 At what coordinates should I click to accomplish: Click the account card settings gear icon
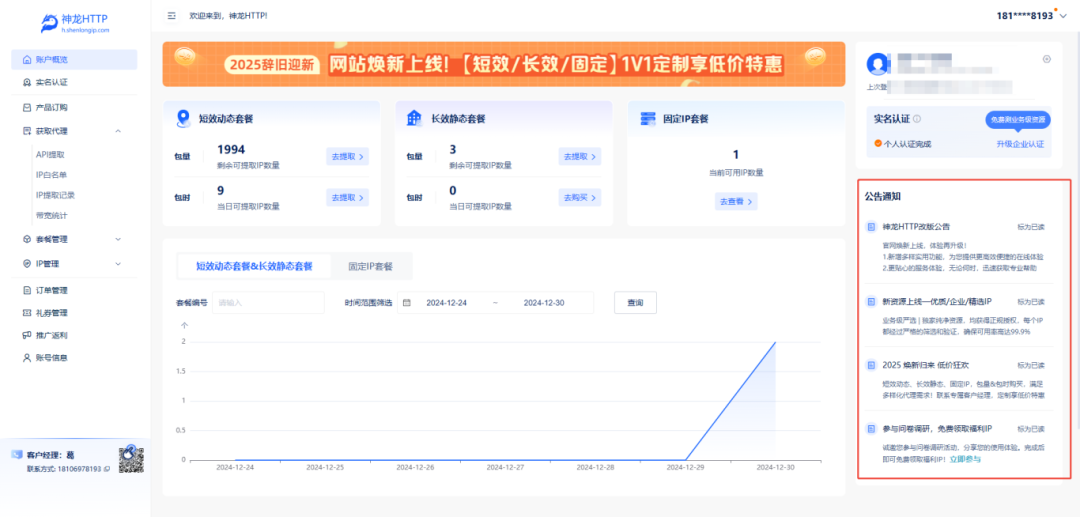[x=1047, y=59]
